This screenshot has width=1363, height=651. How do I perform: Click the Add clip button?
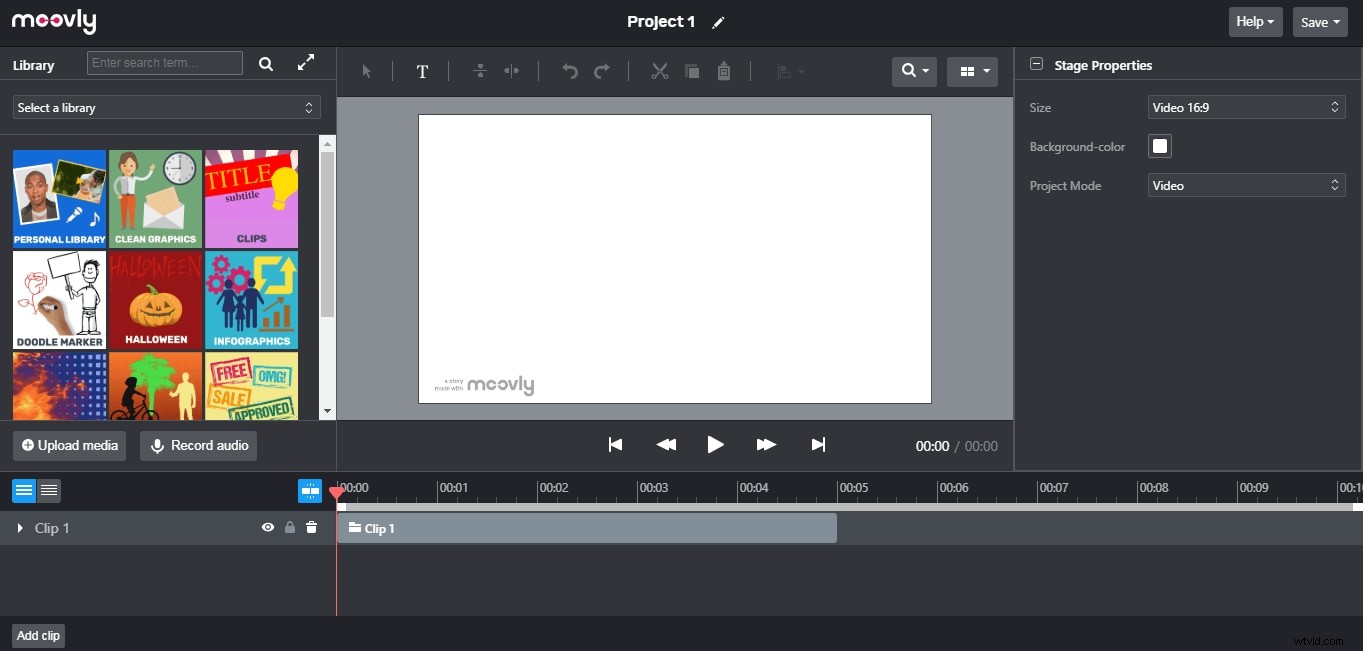point(37,635)
